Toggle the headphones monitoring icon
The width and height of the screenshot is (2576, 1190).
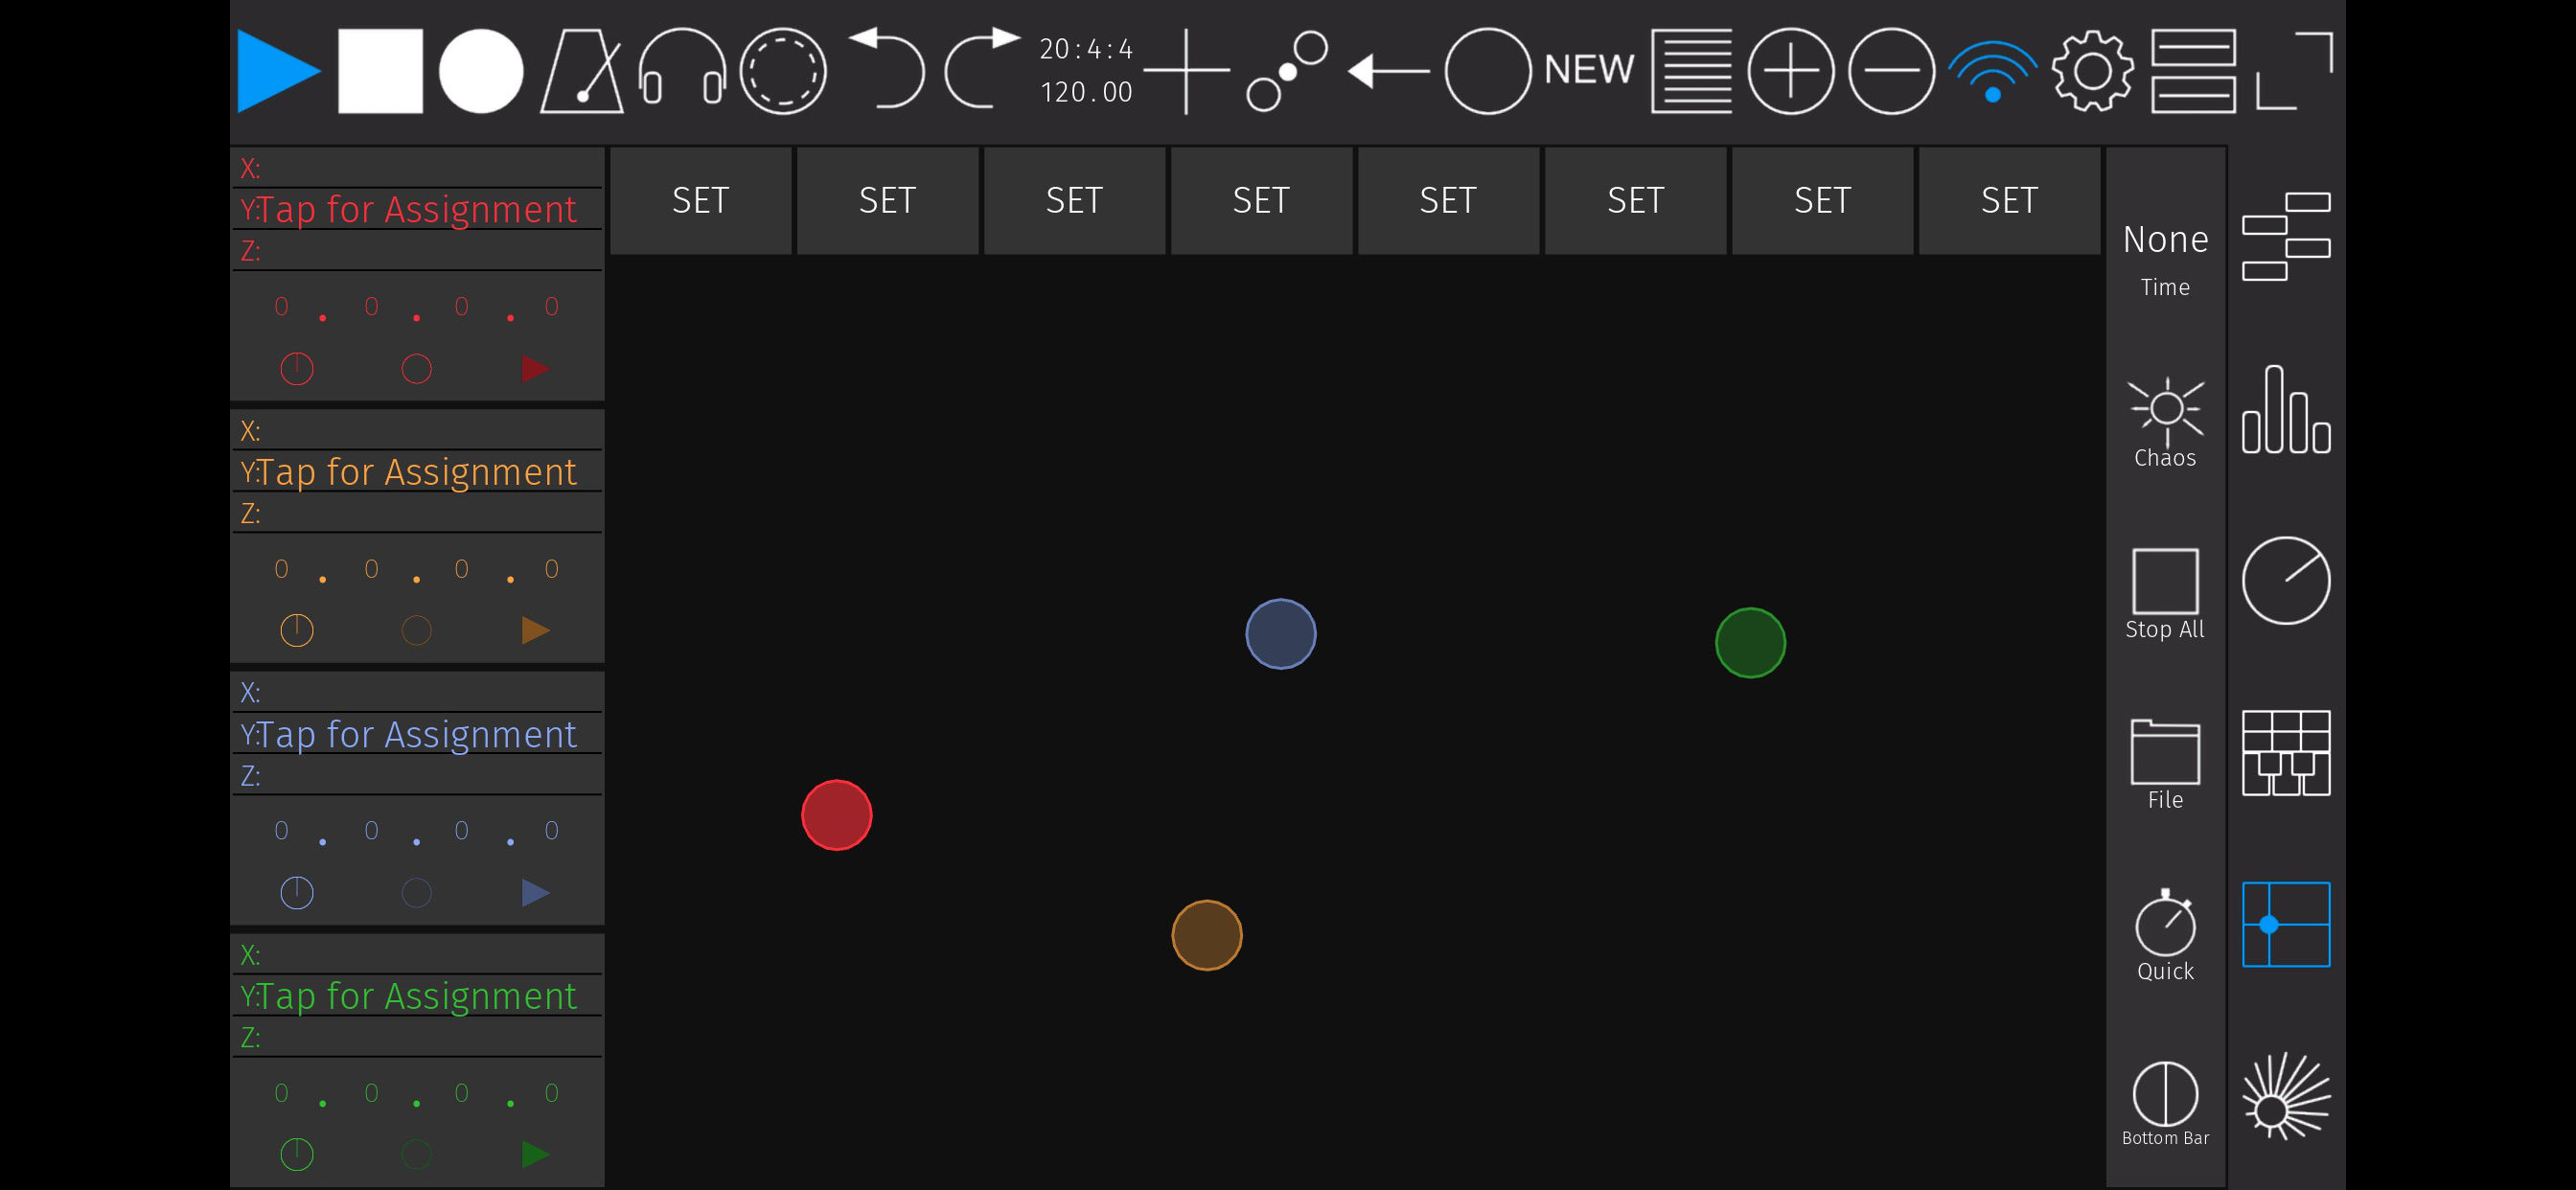point(682,71)
